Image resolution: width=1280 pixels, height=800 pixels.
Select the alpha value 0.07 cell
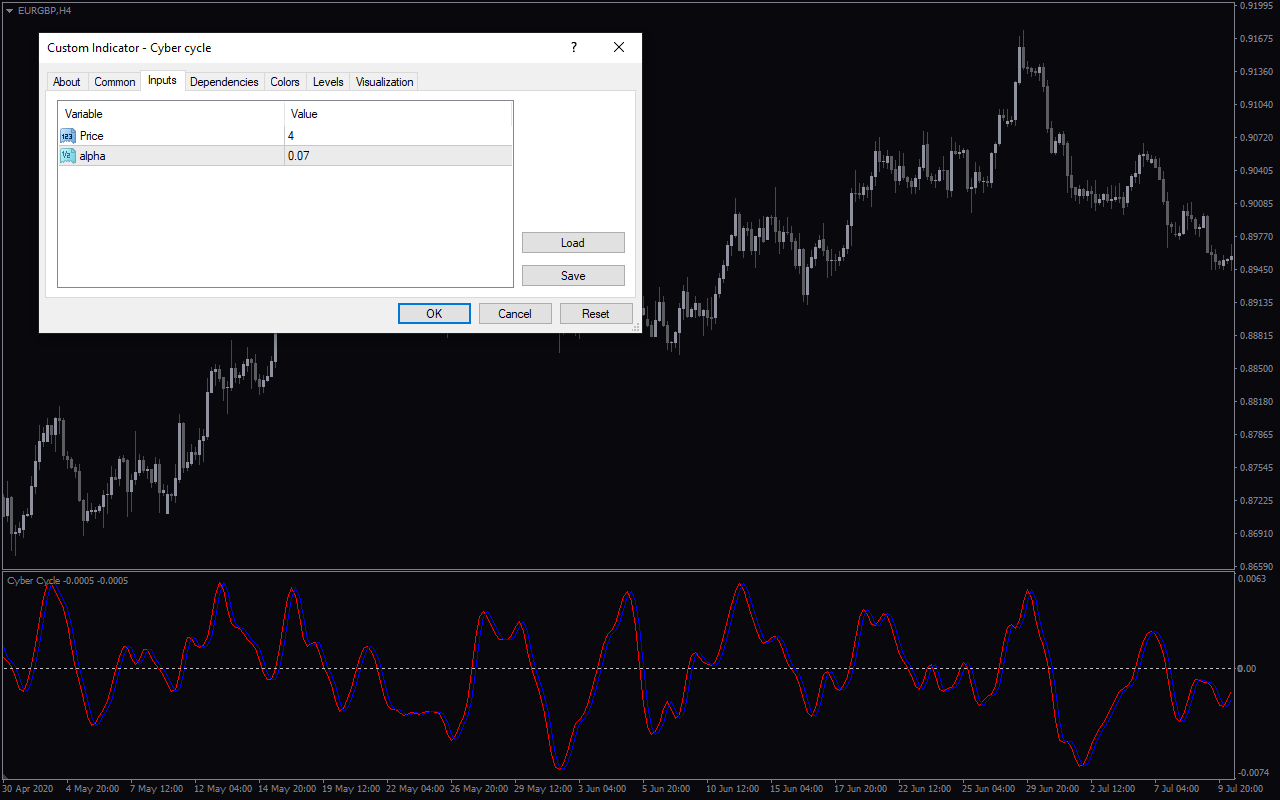tap(398, 156)
